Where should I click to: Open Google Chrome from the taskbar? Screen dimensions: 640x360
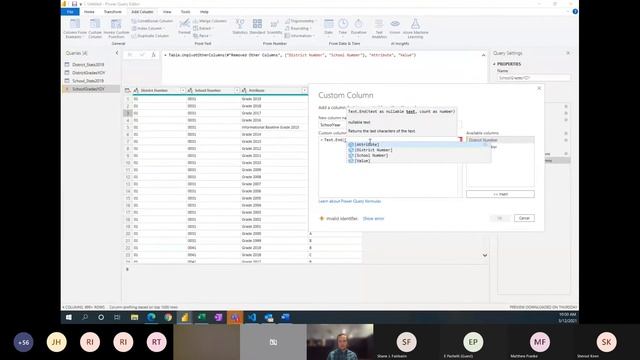pos(168,317)
